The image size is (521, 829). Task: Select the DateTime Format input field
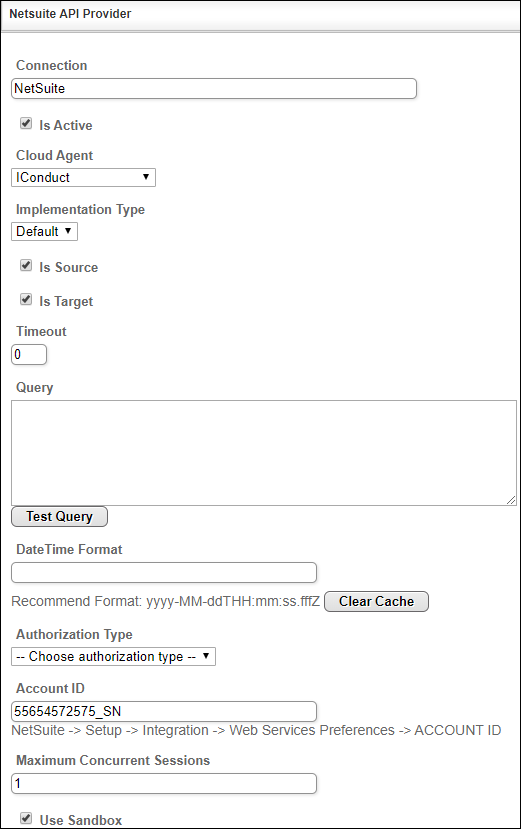click(164, 573)
